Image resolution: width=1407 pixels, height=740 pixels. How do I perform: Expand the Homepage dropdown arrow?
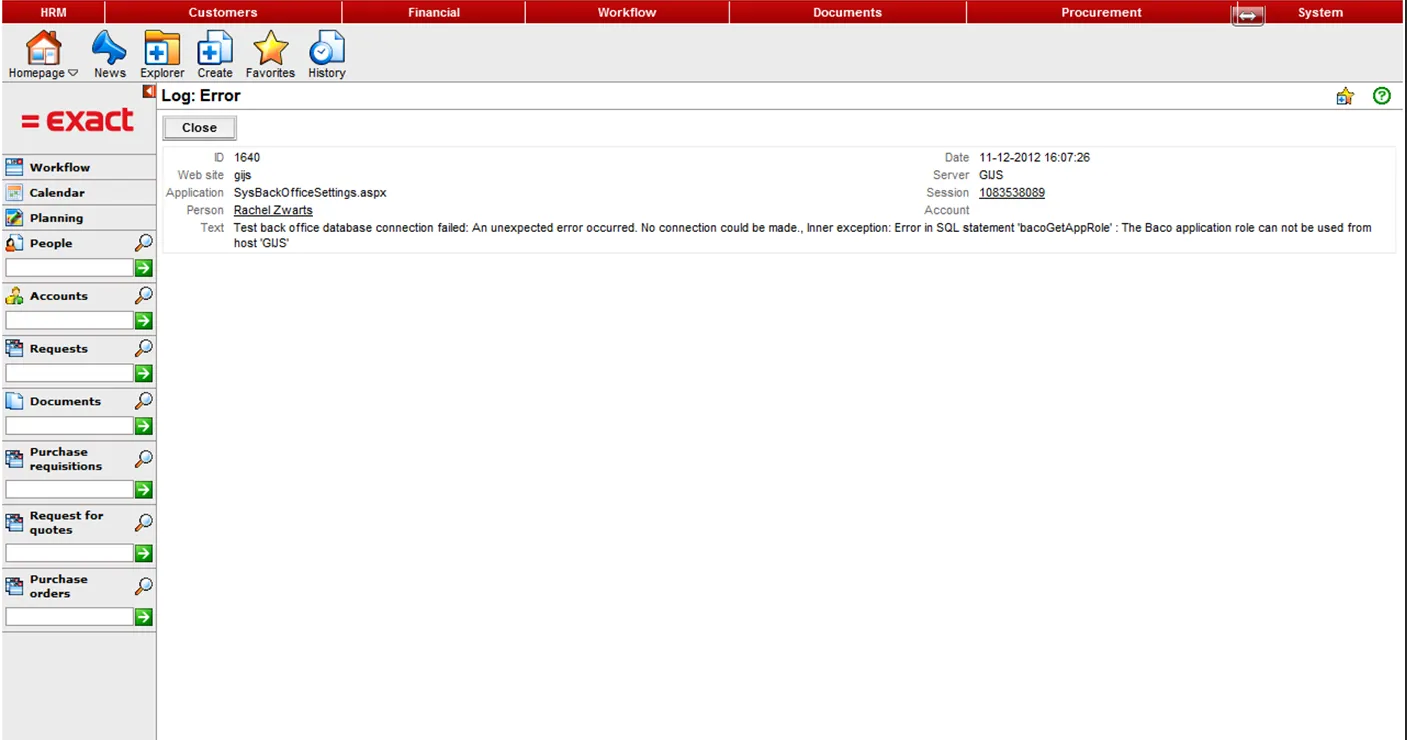(x=73, y=73)
